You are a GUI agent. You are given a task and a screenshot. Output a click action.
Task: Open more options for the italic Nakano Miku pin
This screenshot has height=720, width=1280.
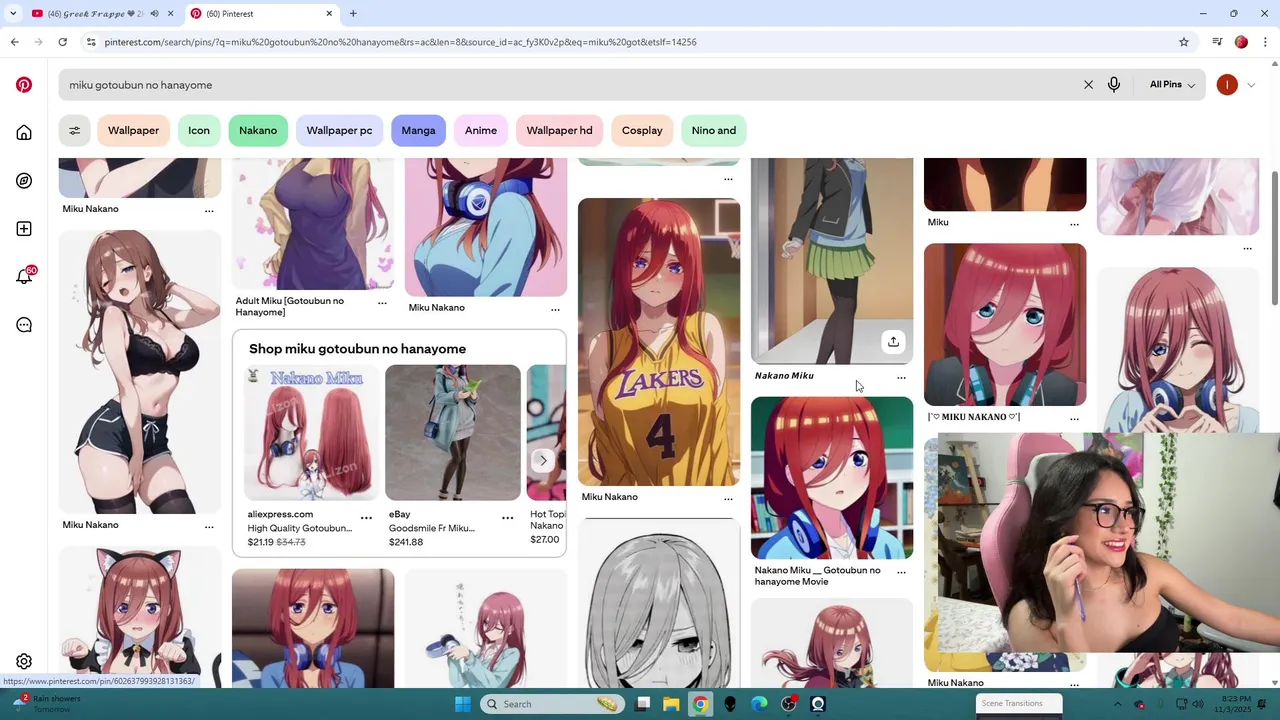click(x=901, y=378)
